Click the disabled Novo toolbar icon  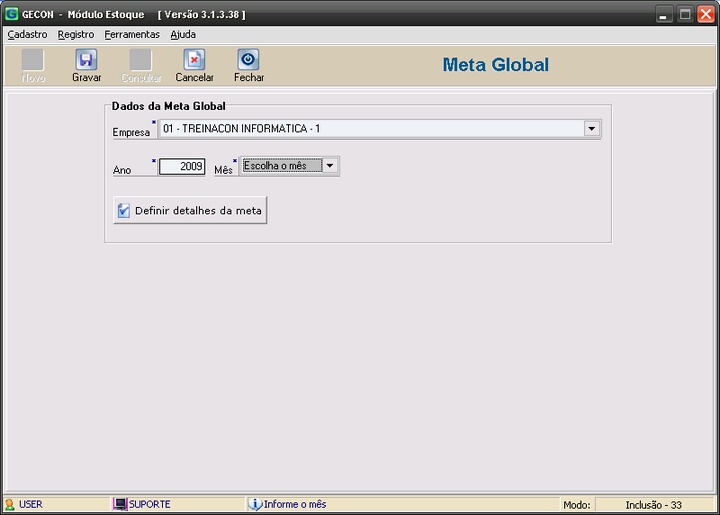(33, 60)
